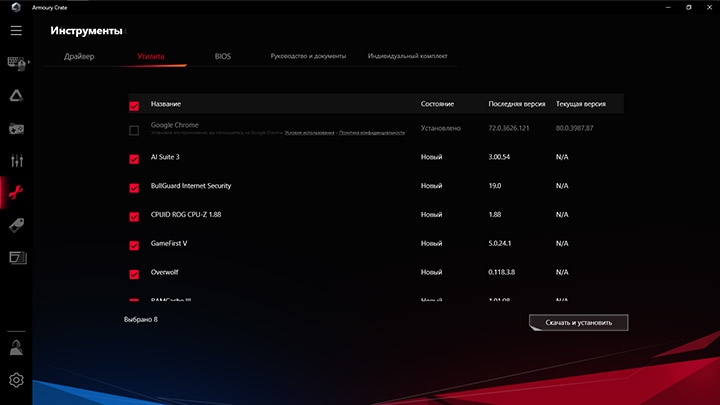
Task: Expand the devices submenu arrow in sidebar
Action: (29, 62)
